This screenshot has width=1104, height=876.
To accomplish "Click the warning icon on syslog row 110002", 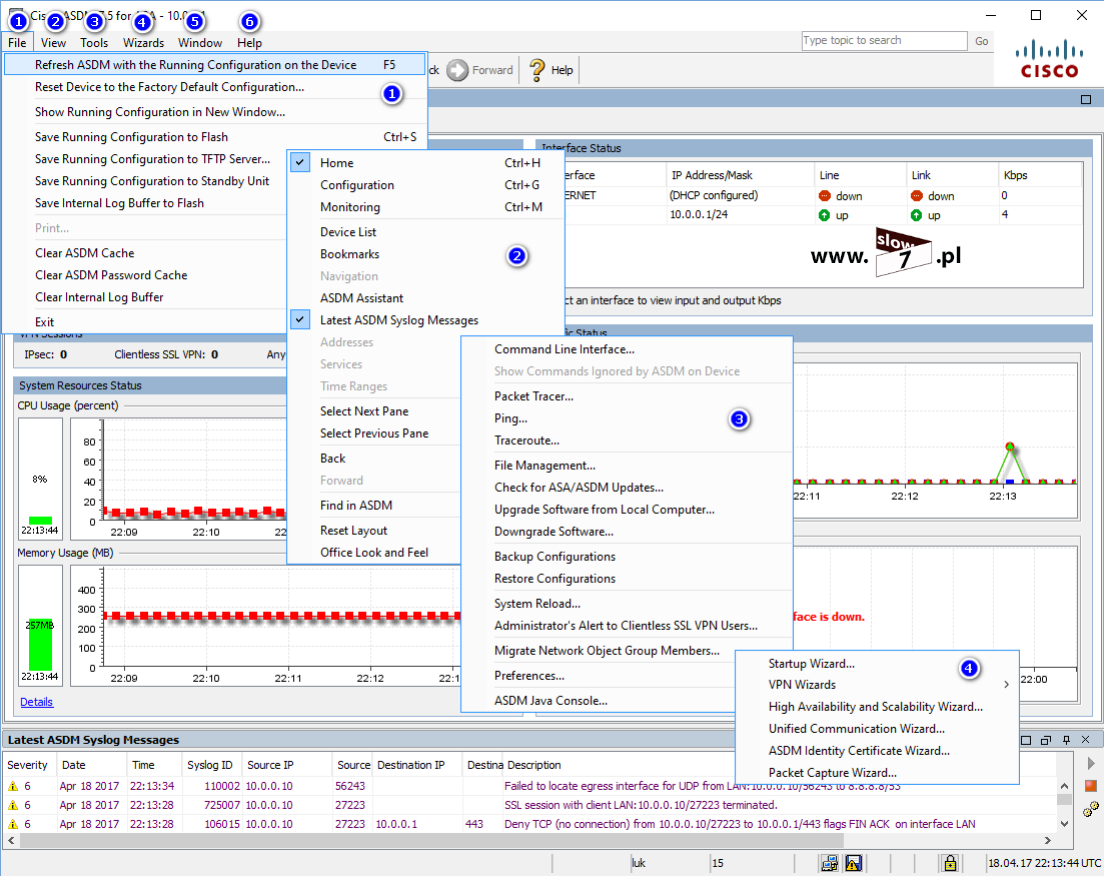I will 13,786.
